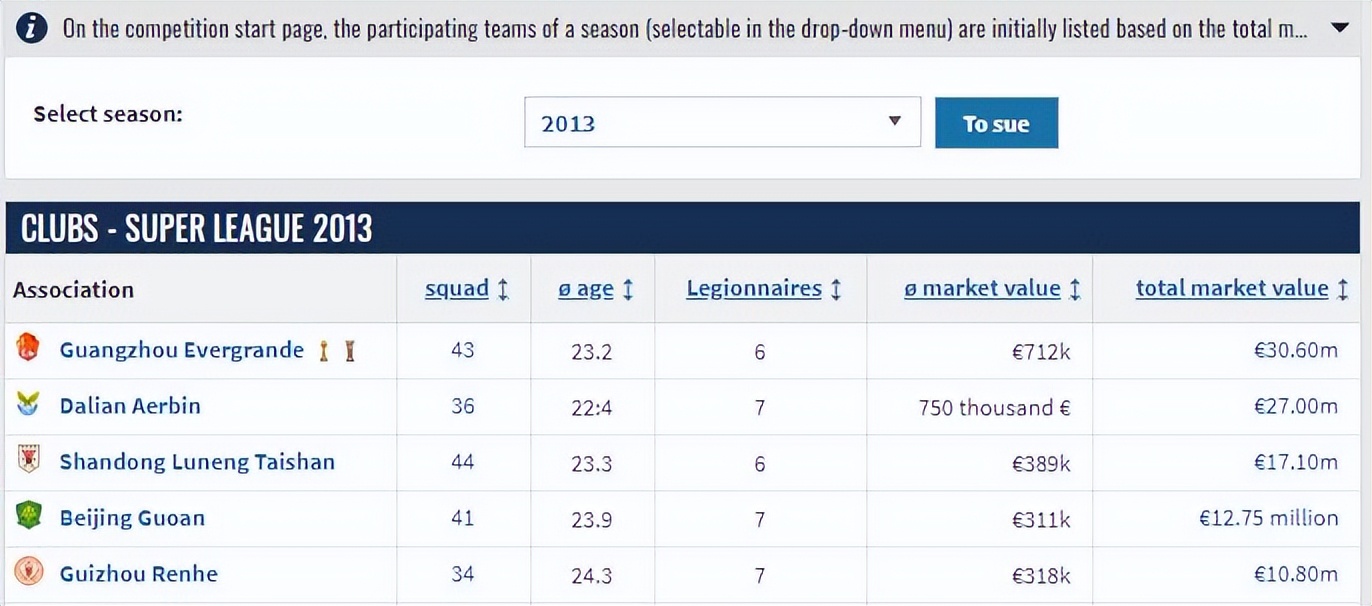Expand the info banner with the arrow
This screenshot has width=1372, height=606.
click(1340, 28)
